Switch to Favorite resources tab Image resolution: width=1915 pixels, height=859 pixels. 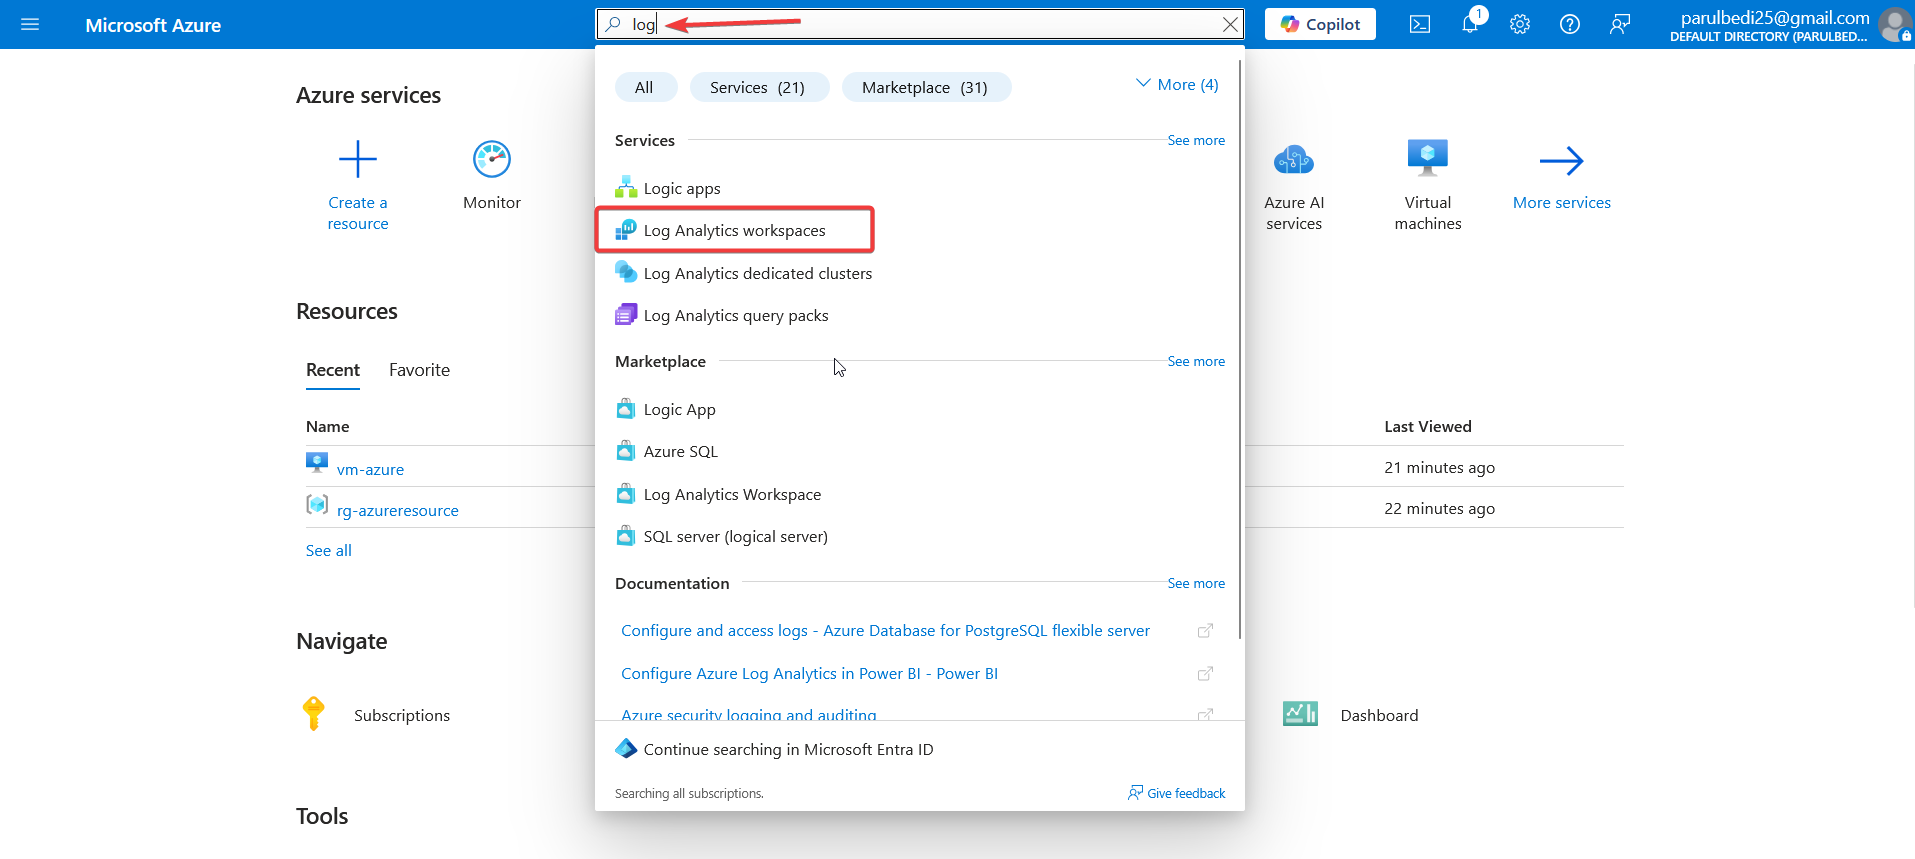click(419, 370)
